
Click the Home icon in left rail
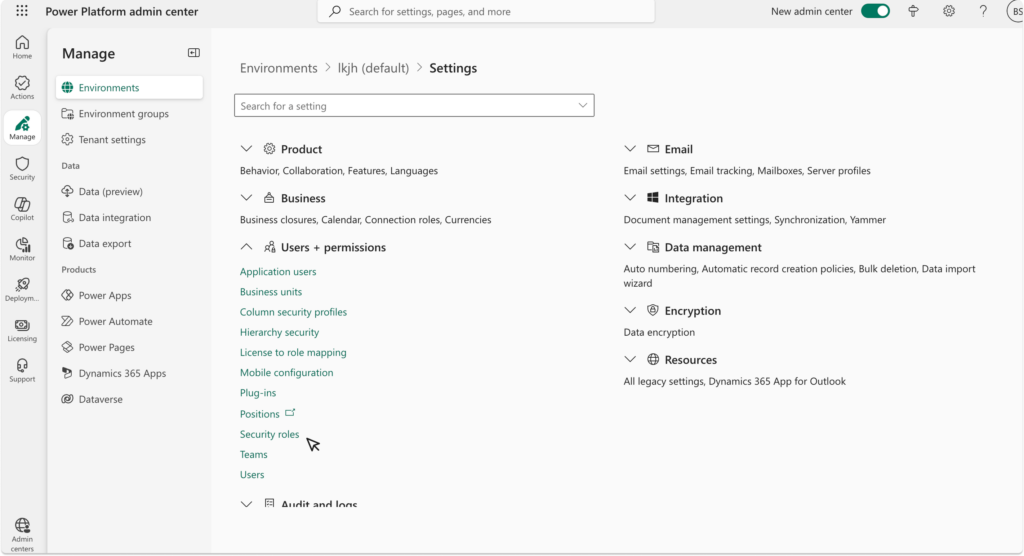click(22, 47)
